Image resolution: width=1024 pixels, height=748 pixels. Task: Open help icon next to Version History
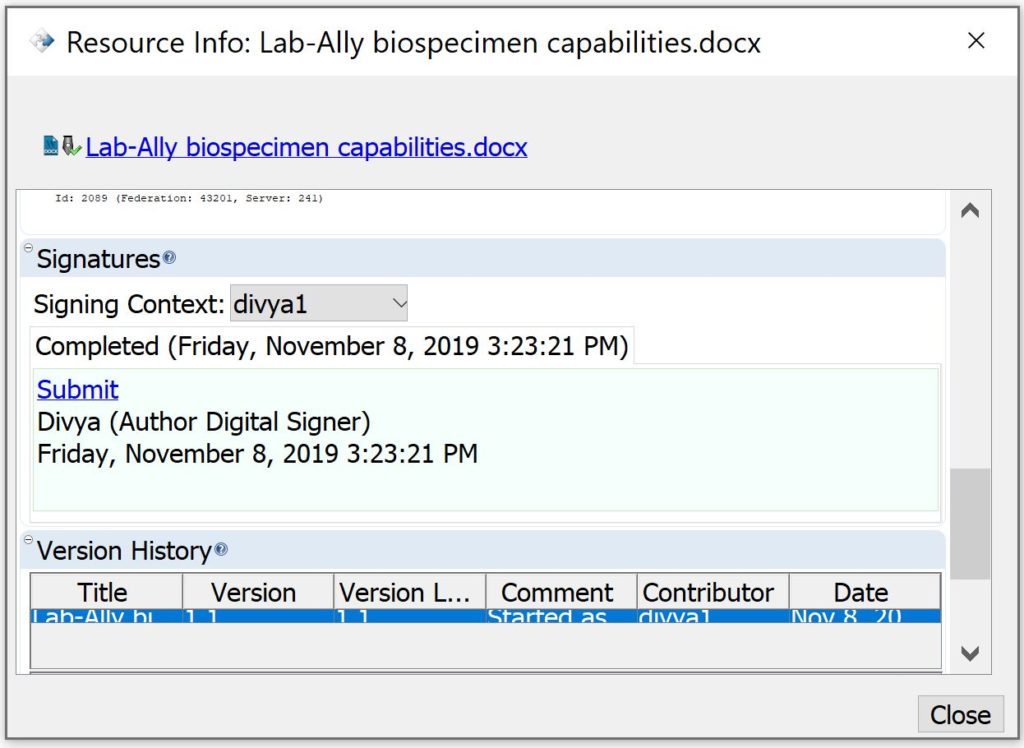click(221, 549)
